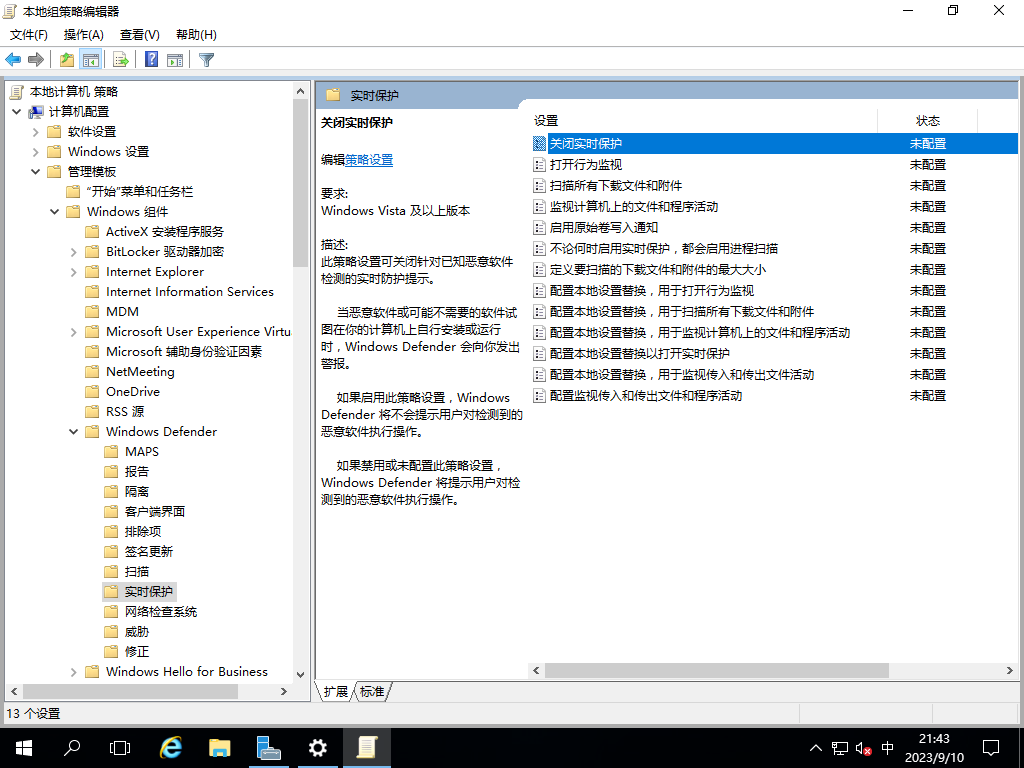
Task: Open Settings gear on taskbar
Action: click(317, 748)
